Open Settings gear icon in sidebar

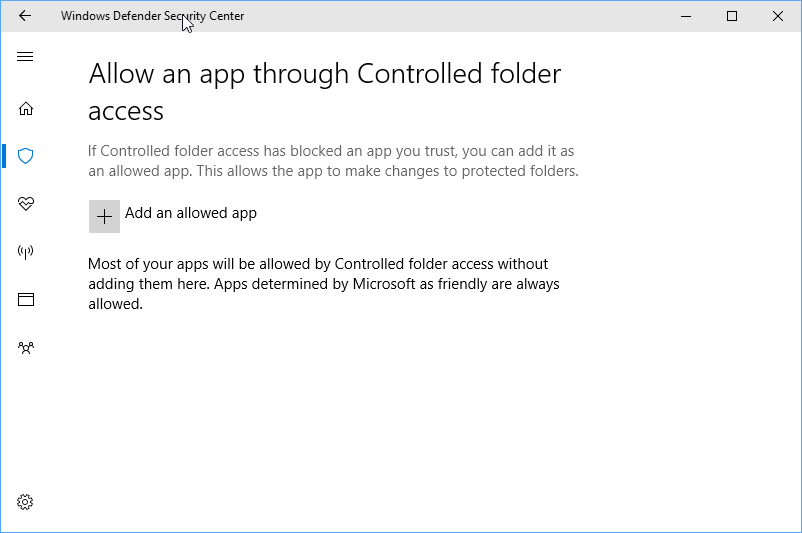coord(25,502)
